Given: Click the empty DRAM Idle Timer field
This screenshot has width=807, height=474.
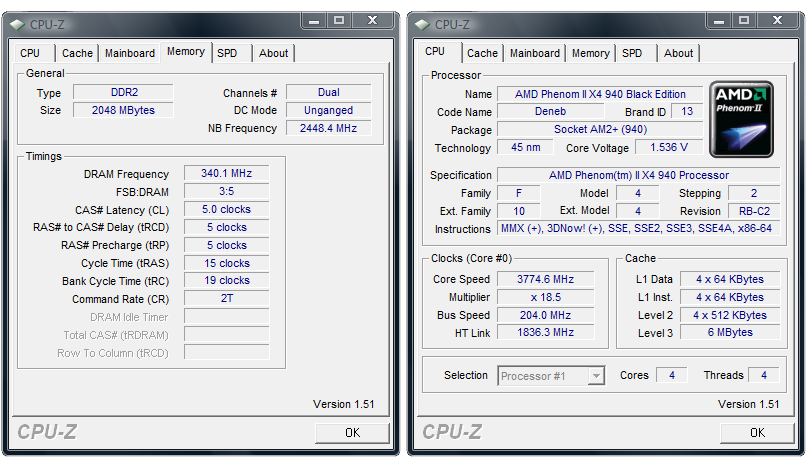Looking at the screenshot, I should coord(226,317).
